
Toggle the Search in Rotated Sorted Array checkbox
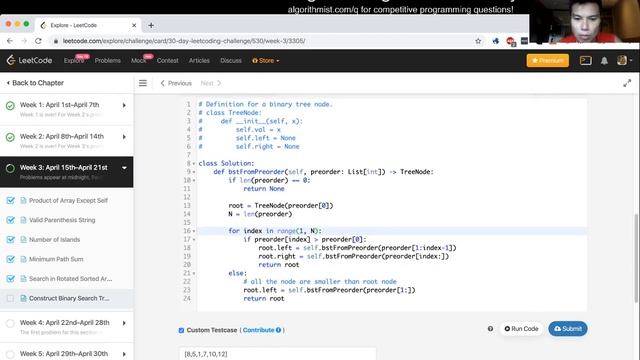pos(11,279)
